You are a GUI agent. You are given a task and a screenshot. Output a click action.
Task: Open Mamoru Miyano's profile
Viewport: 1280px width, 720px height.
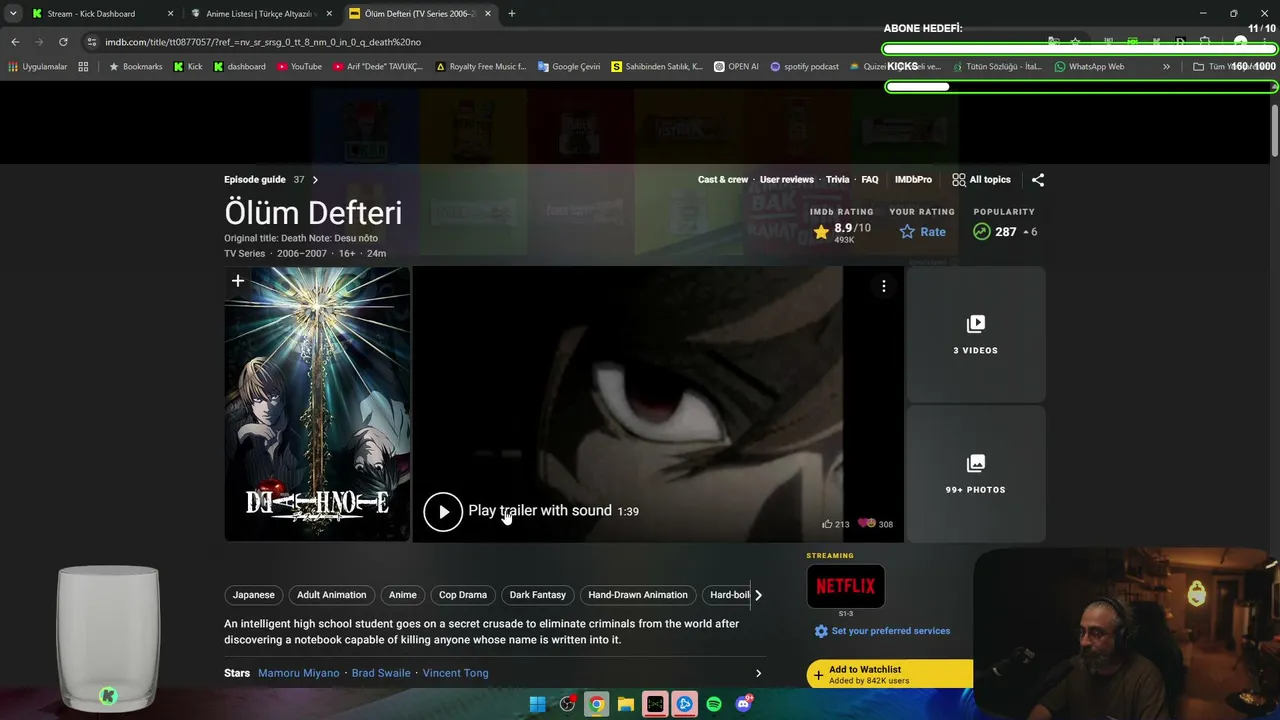299,673
